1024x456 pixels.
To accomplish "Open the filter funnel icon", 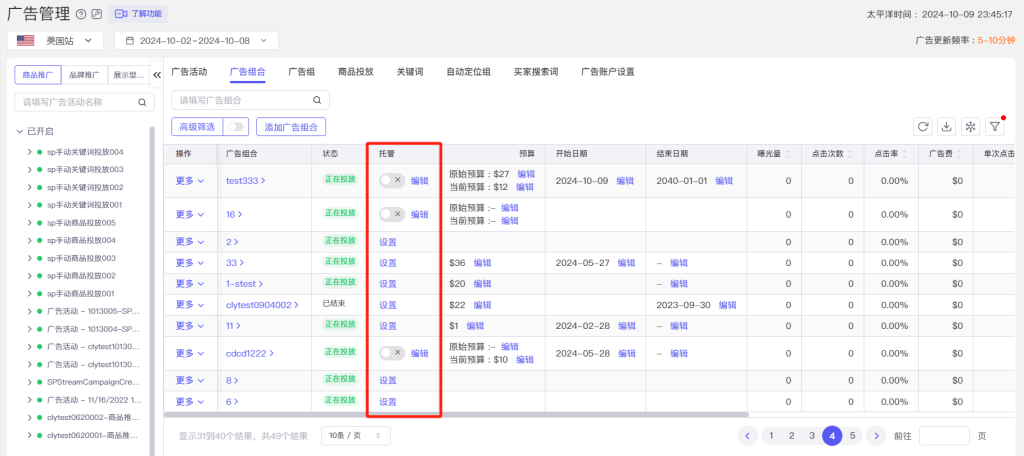I will (x=995, y=127).
